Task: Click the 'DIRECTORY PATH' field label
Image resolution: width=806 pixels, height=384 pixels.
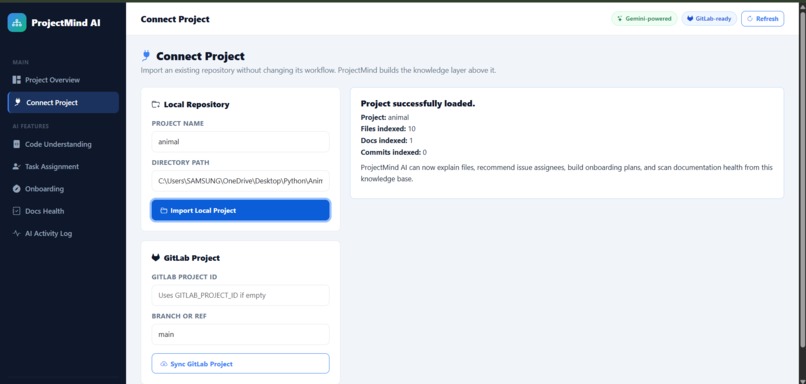Action: pos(180,162)
